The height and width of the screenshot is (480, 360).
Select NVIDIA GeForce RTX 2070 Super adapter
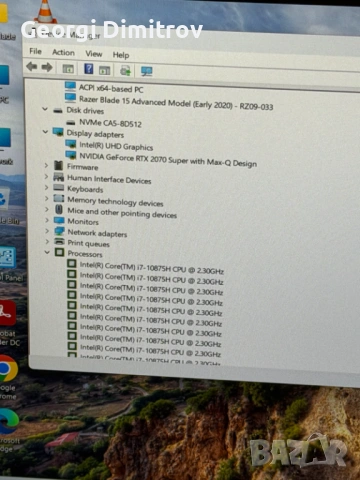(x=168, y=160)
